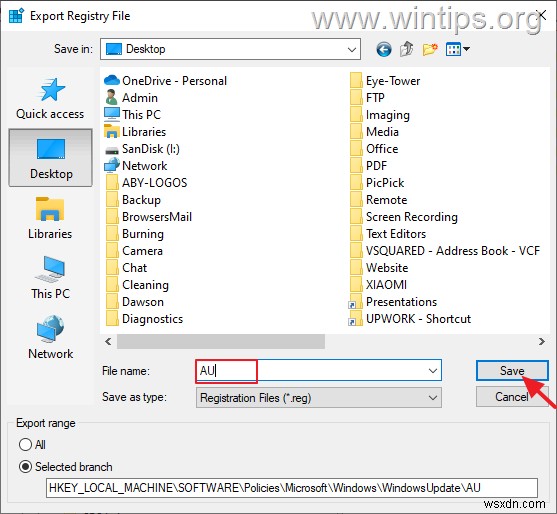Select VSQUARED - Address Book - VCF folder
557x514 pixels.
pyautogui.click(x=445, y=251)
